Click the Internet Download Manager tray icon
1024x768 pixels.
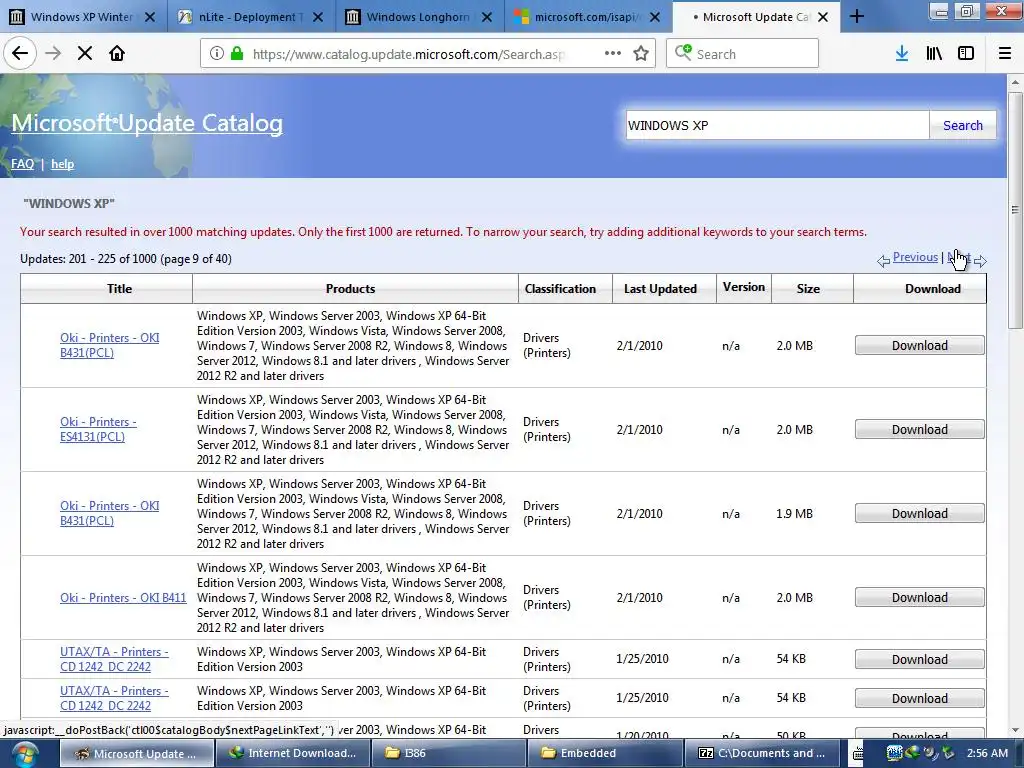tap(912, 753)
